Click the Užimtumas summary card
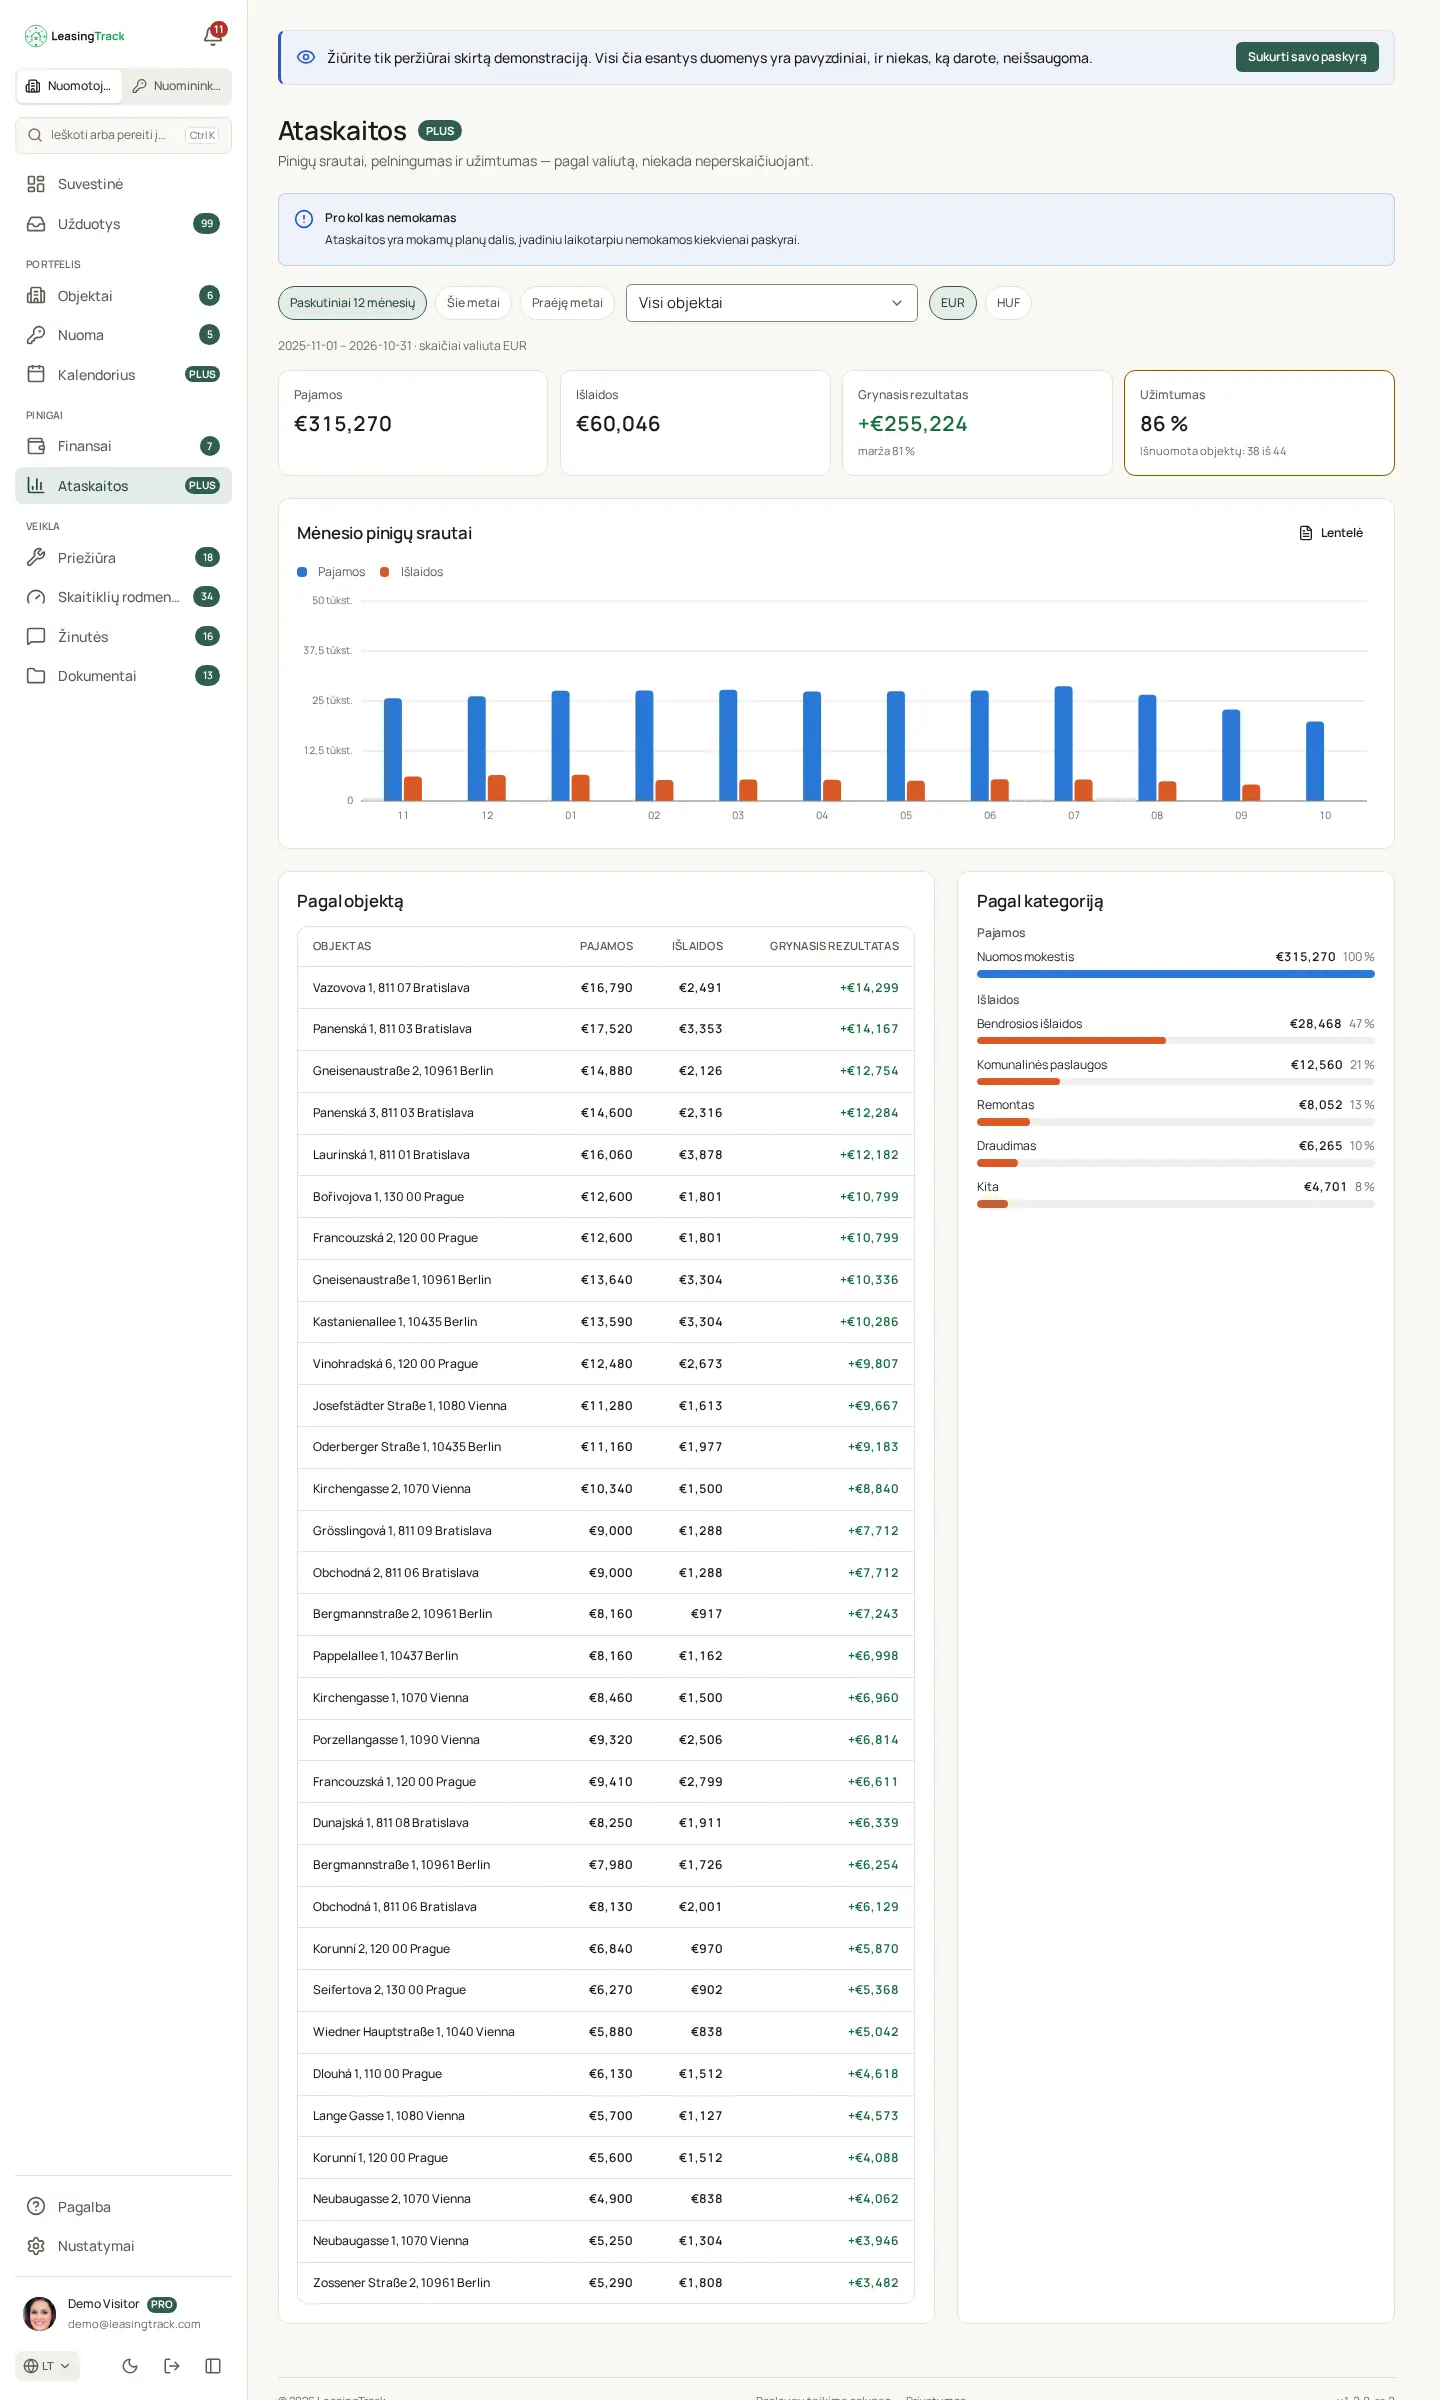 1259,423
